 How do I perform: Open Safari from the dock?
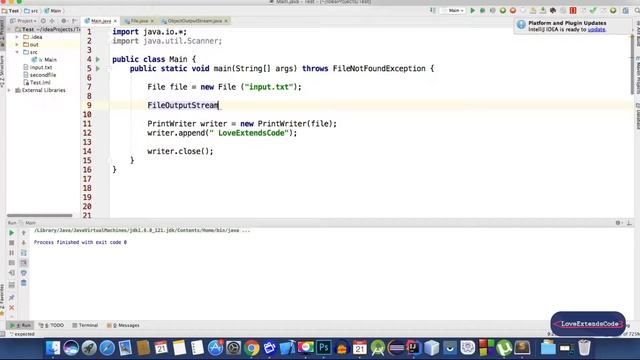[107, 348]
